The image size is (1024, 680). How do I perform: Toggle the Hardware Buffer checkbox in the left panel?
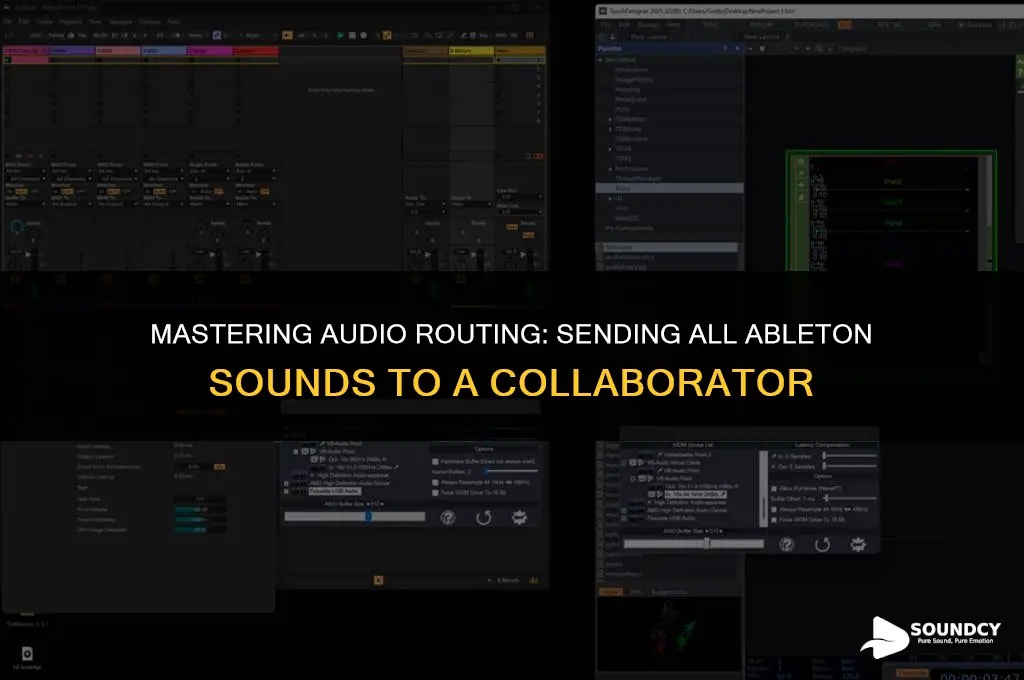pyautogui.click(x=436, y=462)
